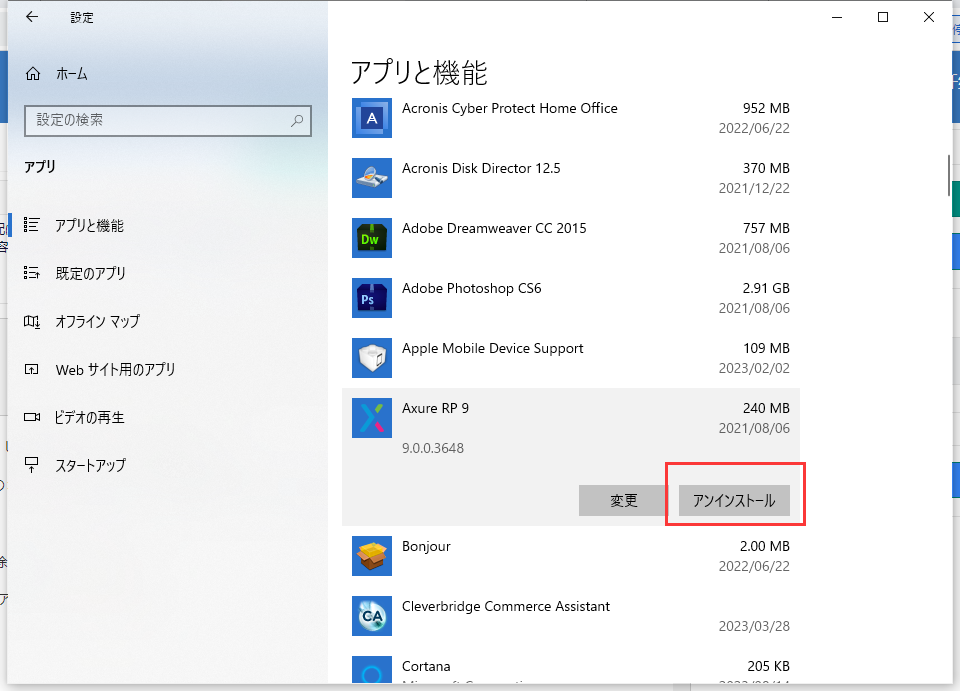The height and width of the screenshot is (691, 960).
Task: Click the Axure RP 9 app icon
Action: point(371,418)
